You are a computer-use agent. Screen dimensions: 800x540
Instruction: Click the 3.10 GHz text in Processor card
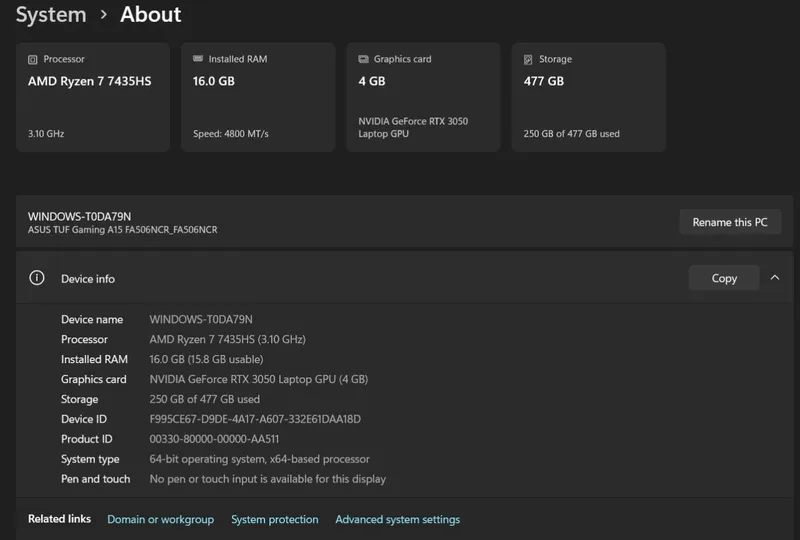click(46, 134)
